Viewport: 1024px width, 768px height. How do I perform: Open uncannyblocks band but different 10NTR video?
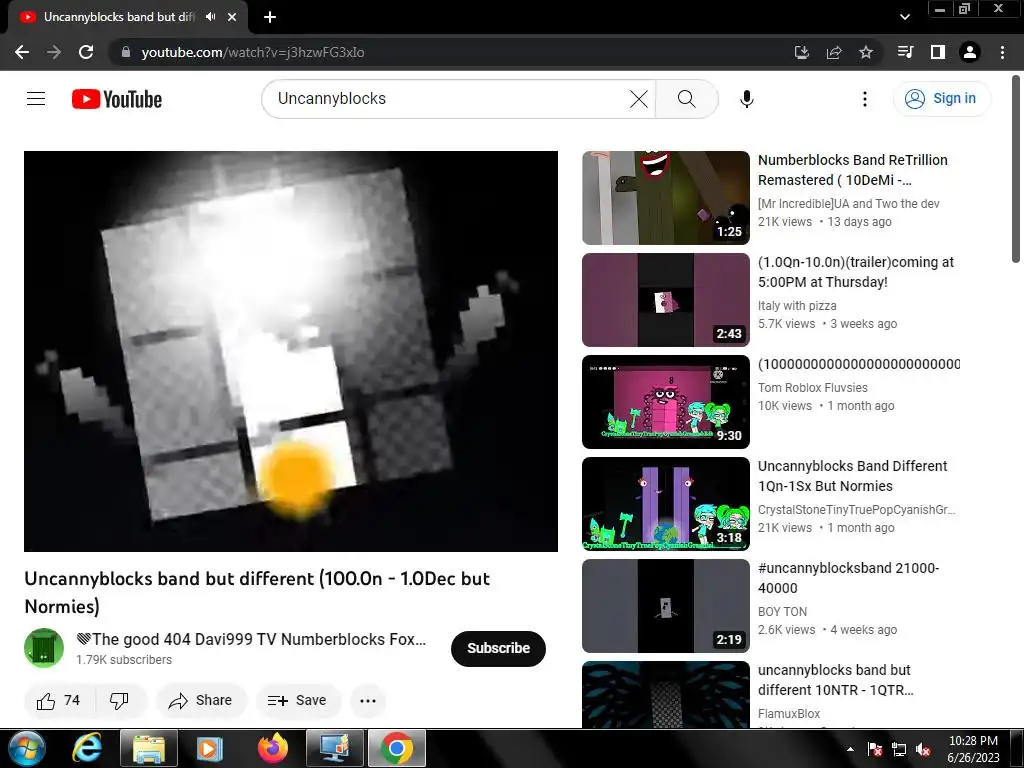pyautogui.click(x=835, y=680)
